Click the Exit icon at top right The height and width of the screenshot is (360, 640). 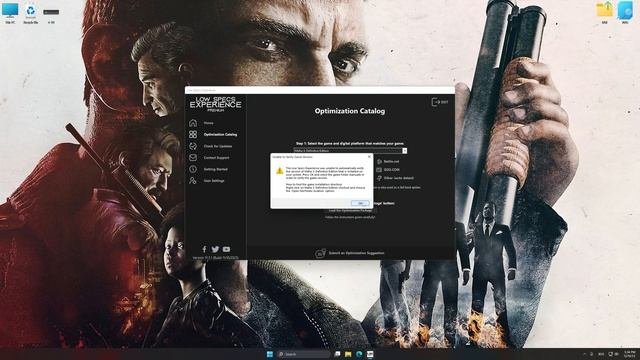click(440, 102)
